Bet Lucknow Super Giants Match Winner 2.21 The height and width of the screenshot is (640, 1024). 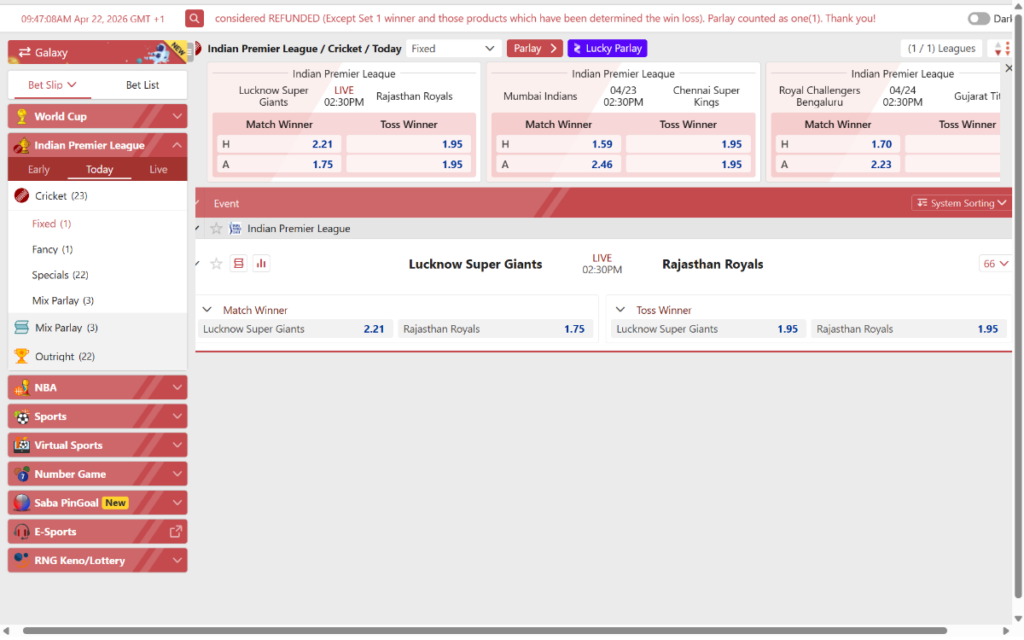coord(295,329)
